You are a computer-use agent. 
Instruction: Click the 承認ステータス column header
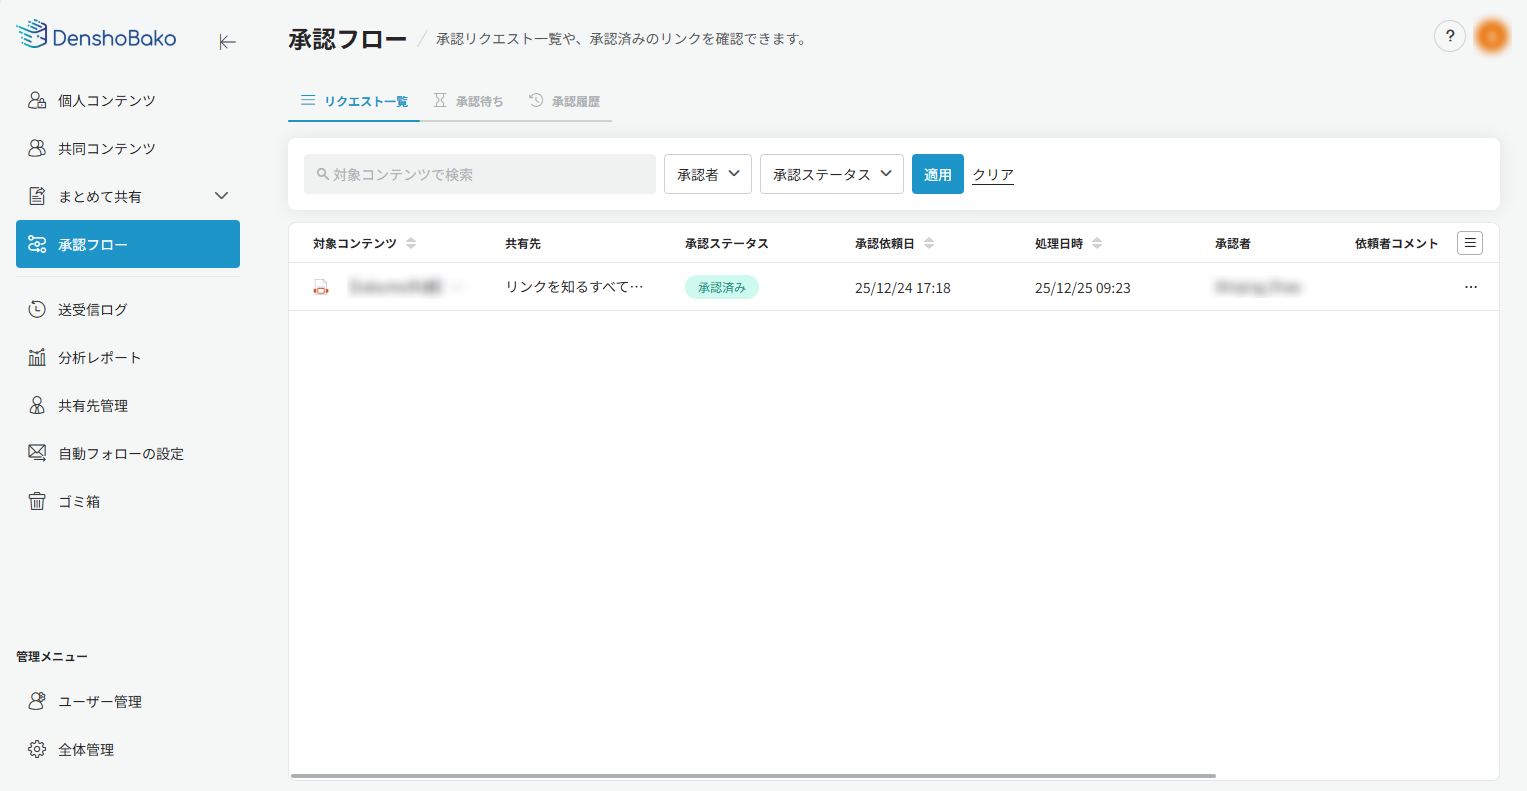tap(727, 243)
